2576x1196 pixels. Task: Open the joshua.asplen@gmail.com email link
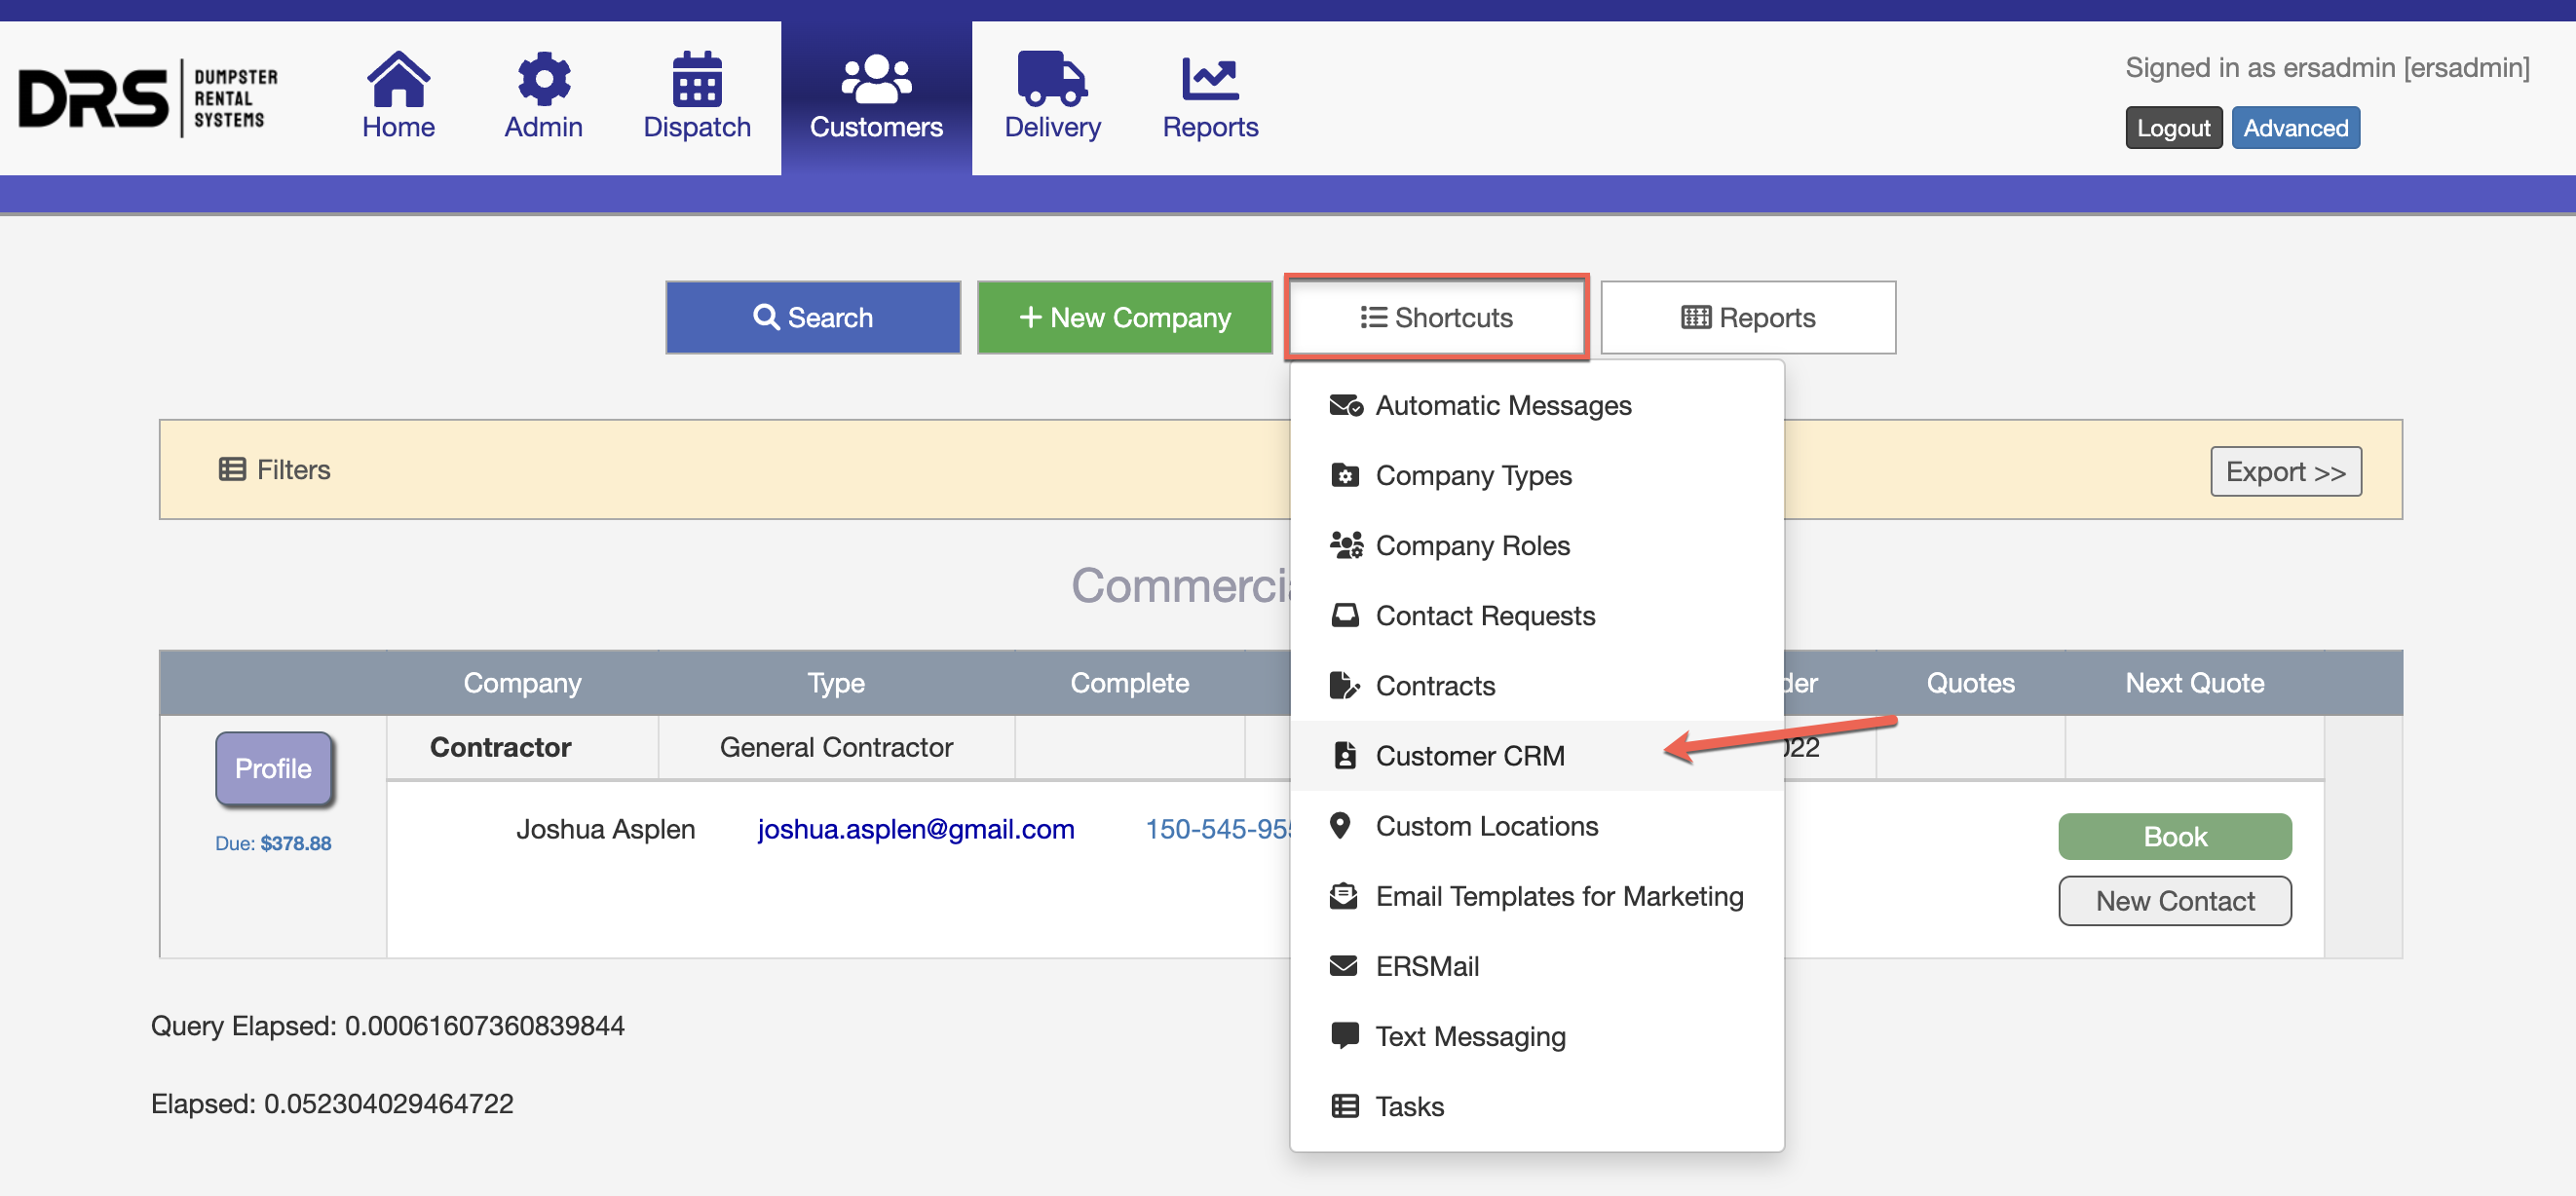915,828
